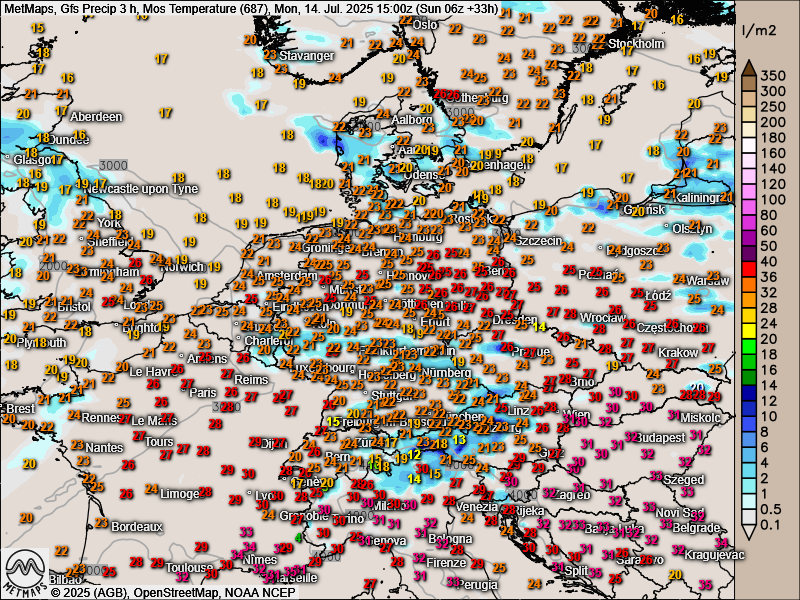Select the Stavanger city label
Image resolution: width=800 pixels, height=600 pixels.
click(306, 56)
